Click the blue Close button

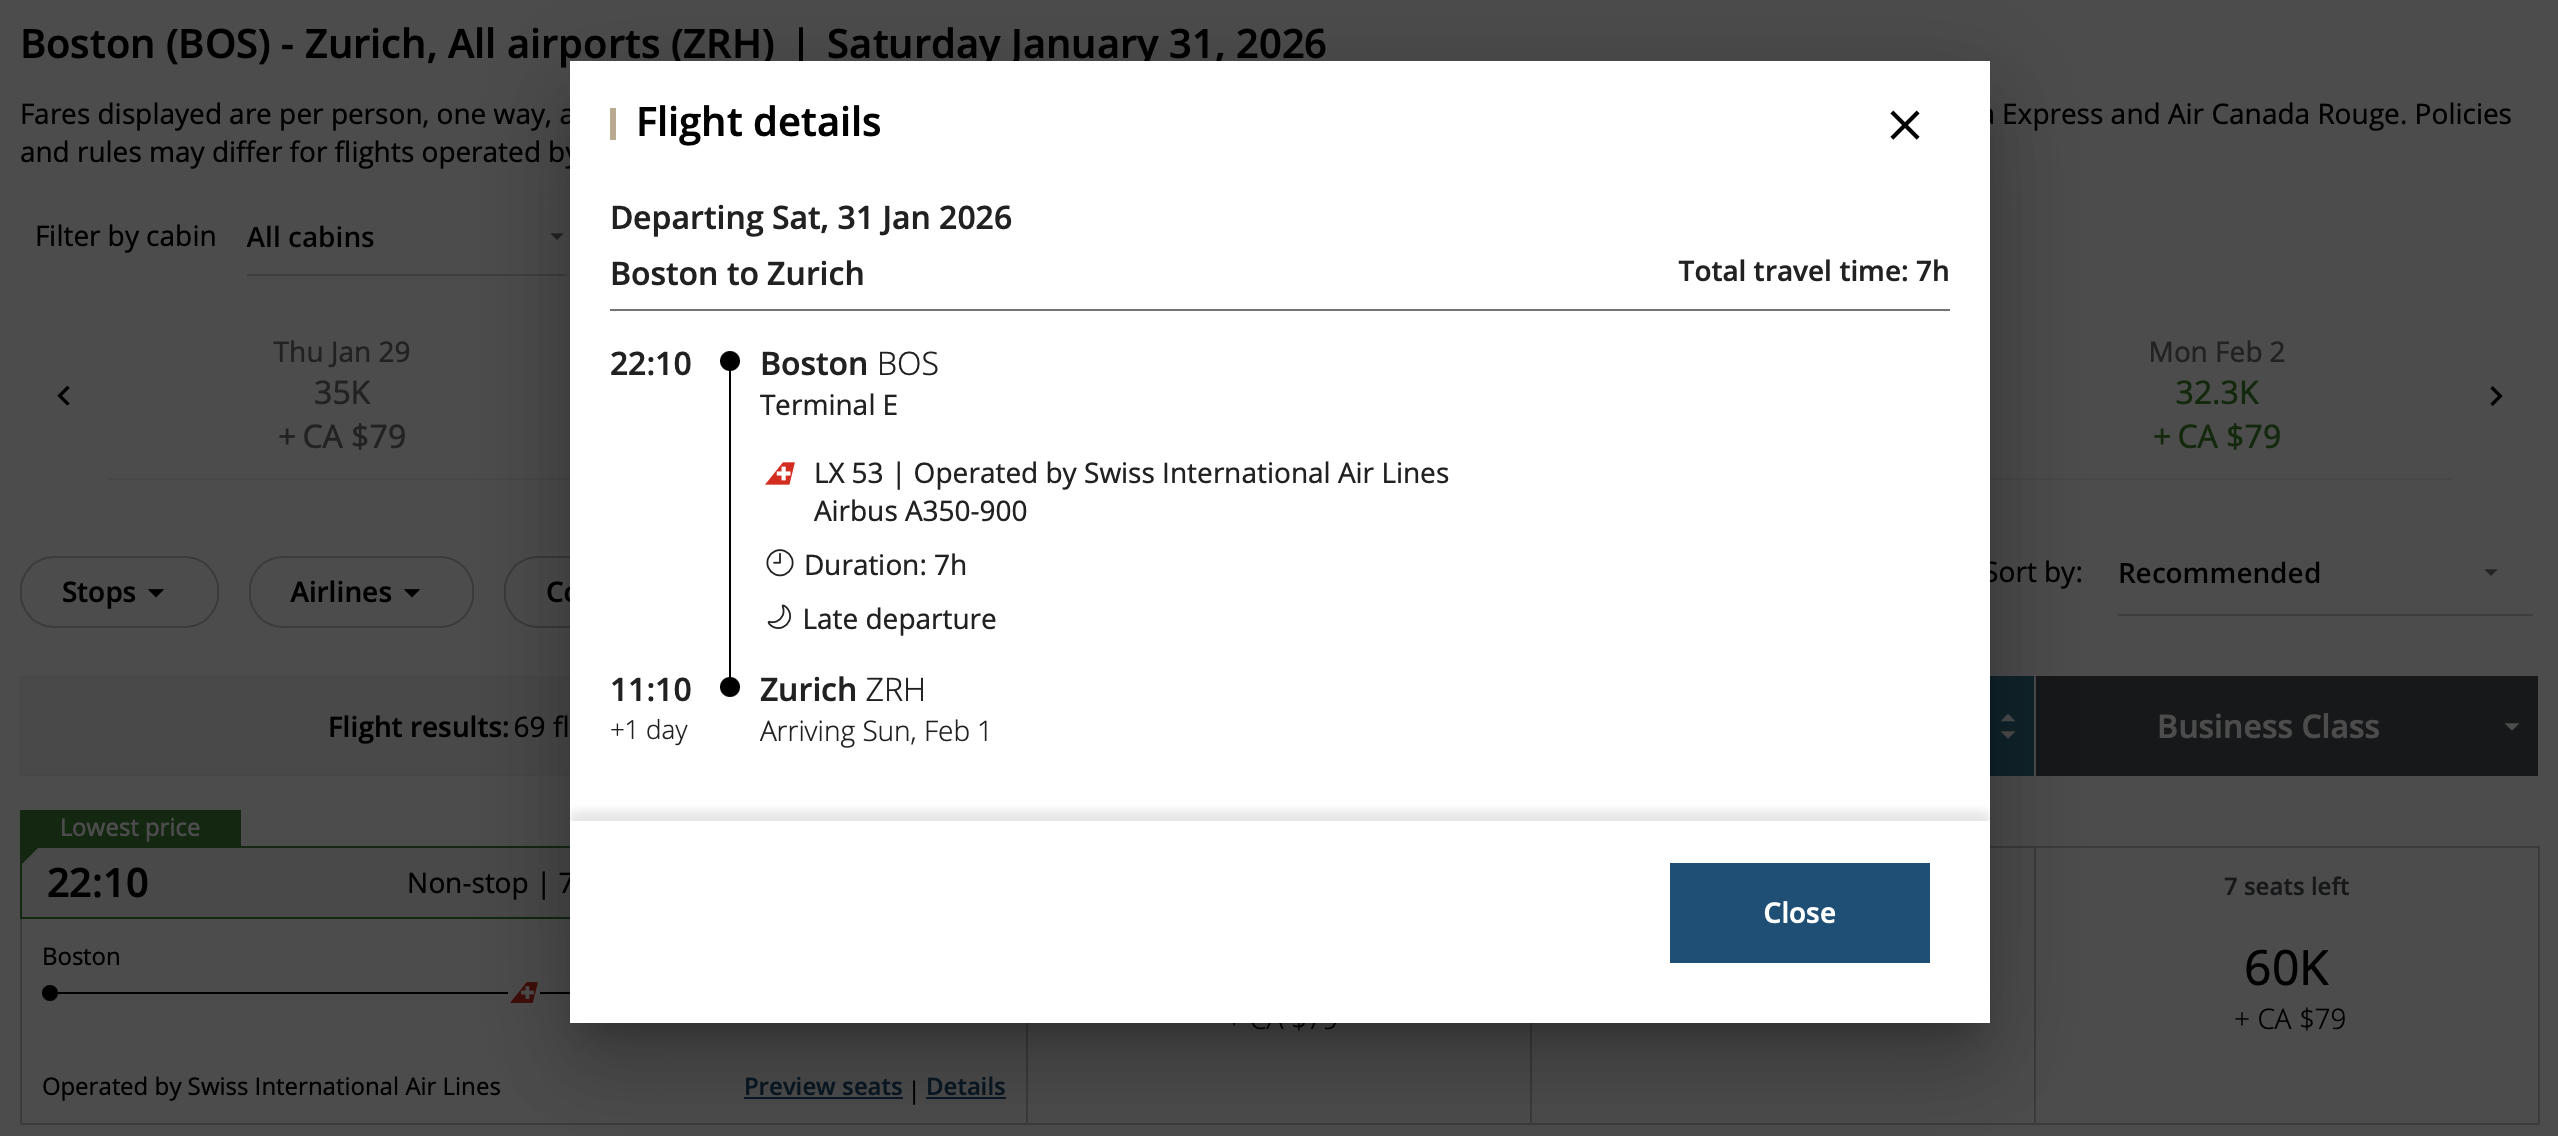[x=1798, y=912]
